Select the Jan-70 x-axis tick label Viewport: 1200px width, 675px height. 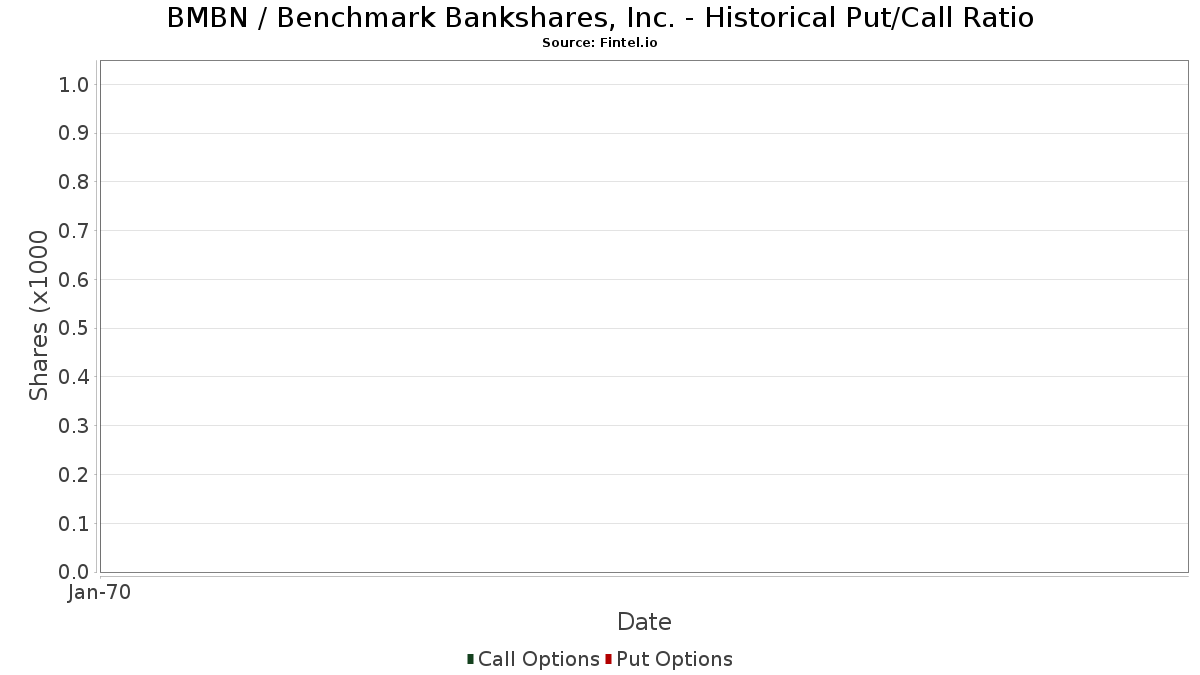point(100,593)
